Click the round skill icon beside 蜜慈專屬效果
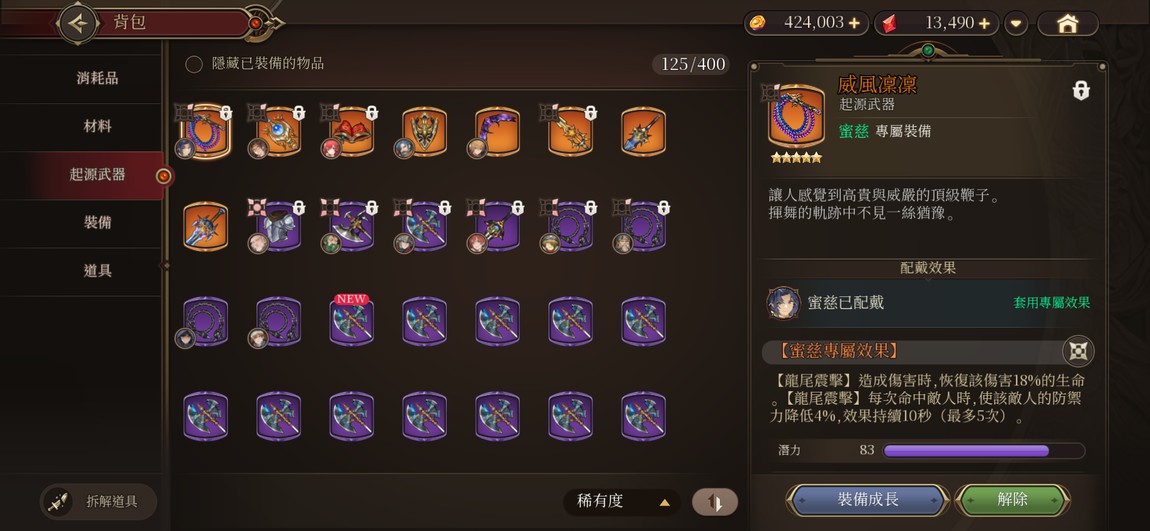The width and height of the screenshot is (1150, 531). [x=1078, y=351]
